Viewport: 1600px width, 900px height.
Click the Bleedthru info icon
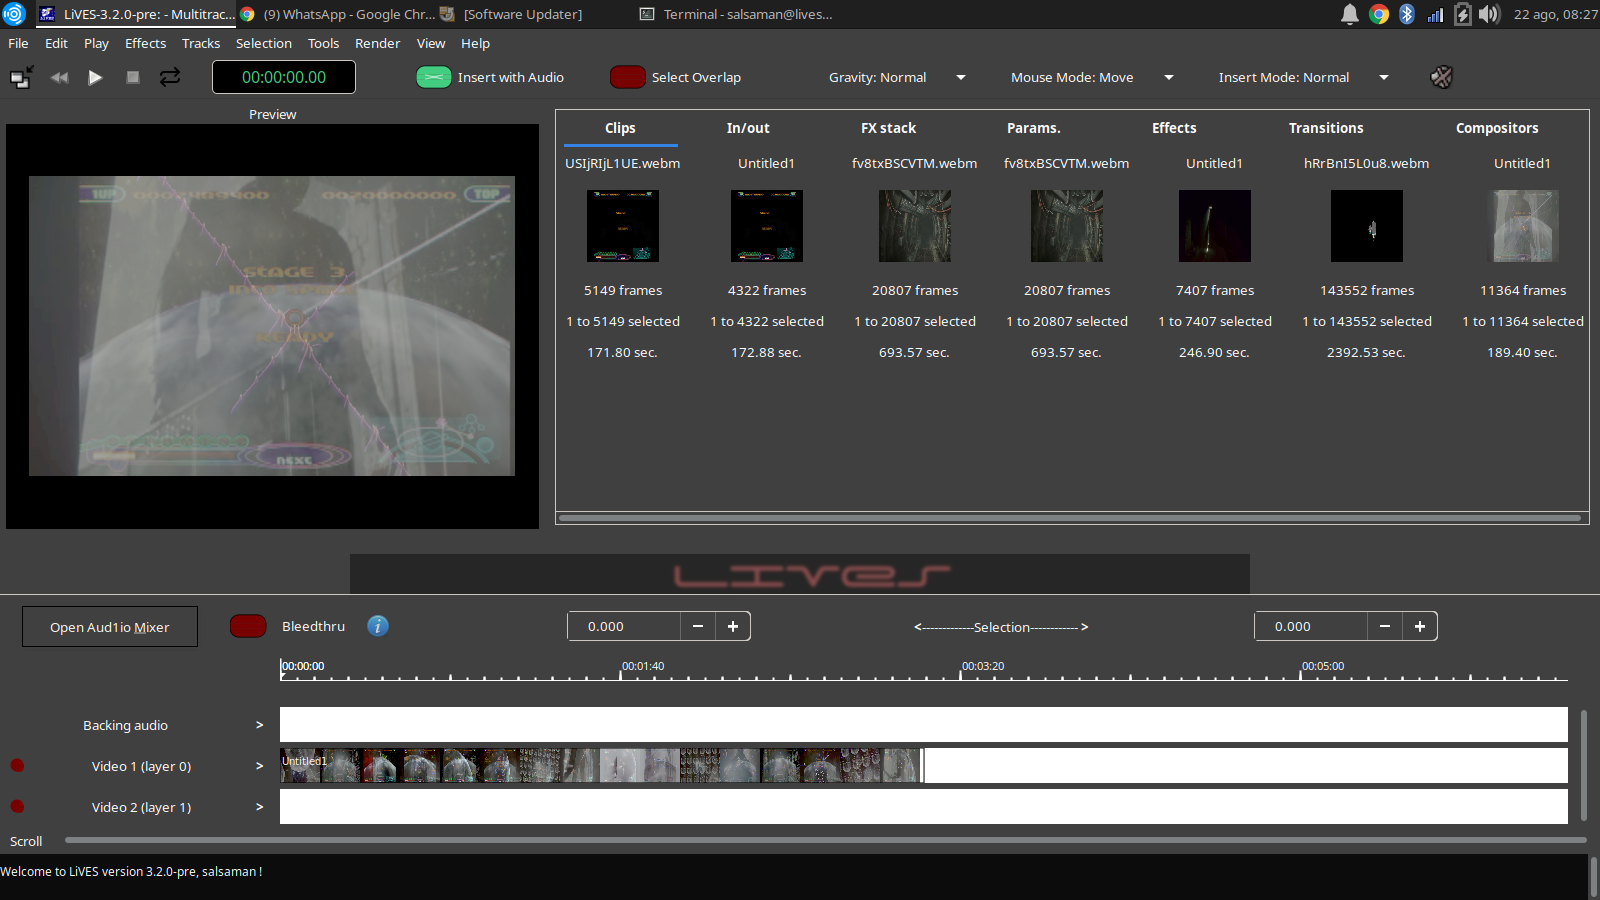(377, 626)
